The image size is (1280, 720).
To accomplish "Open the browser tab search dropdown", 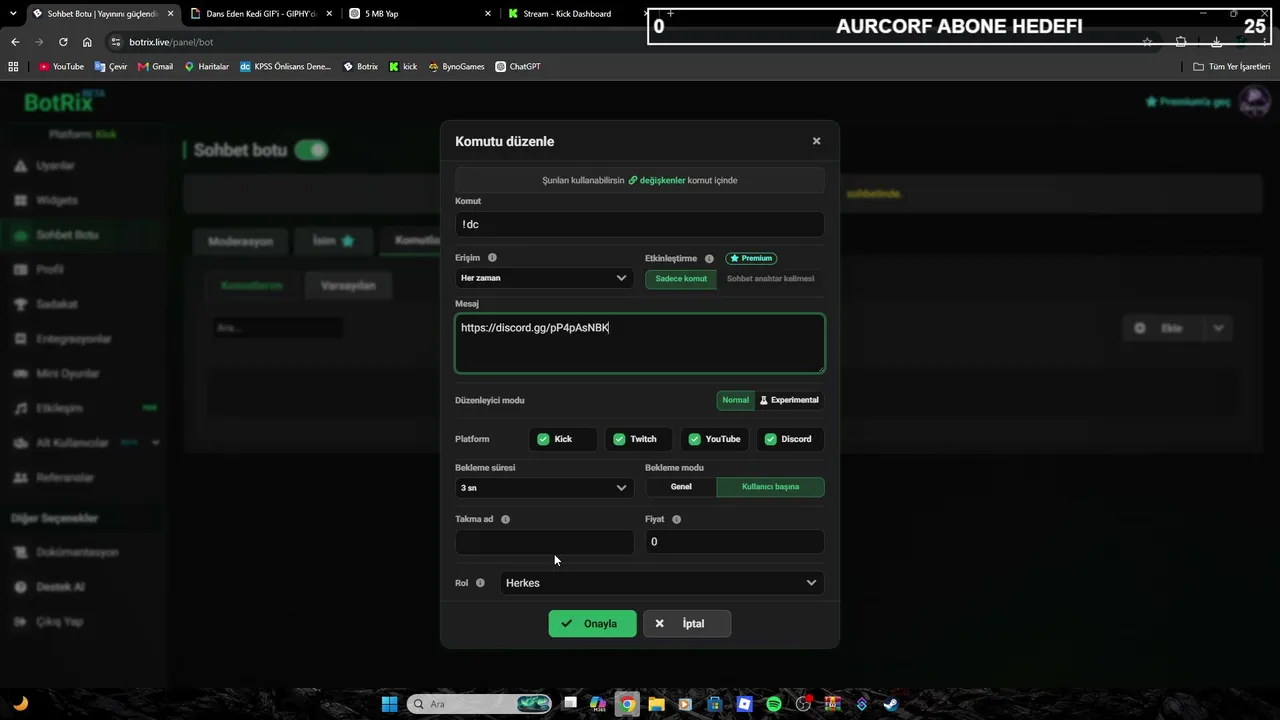I will click(x=12, y=13).
